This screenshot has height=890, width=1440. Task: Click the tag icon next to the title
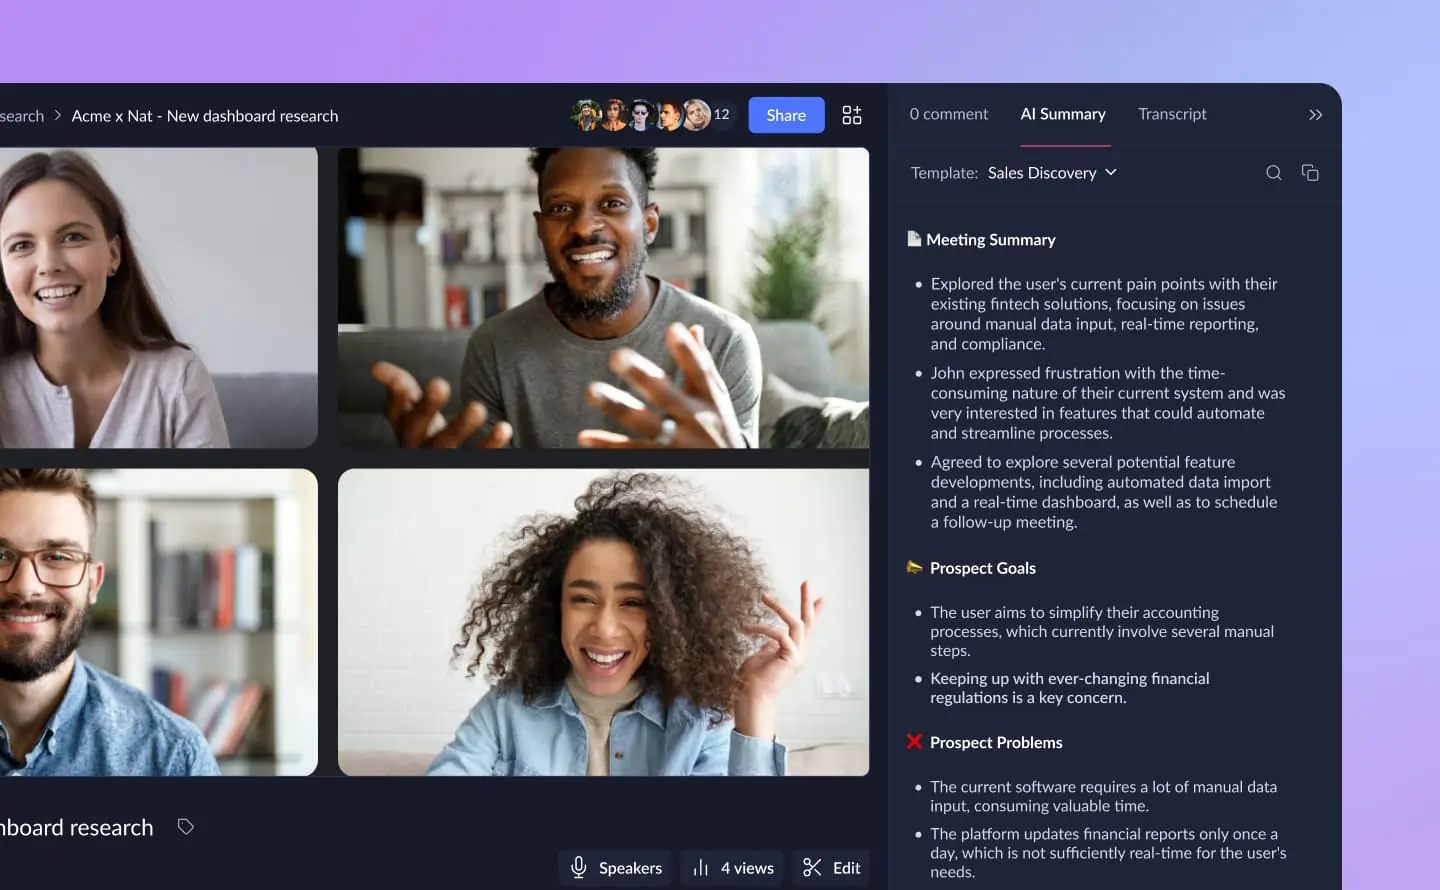pos(185,826)
